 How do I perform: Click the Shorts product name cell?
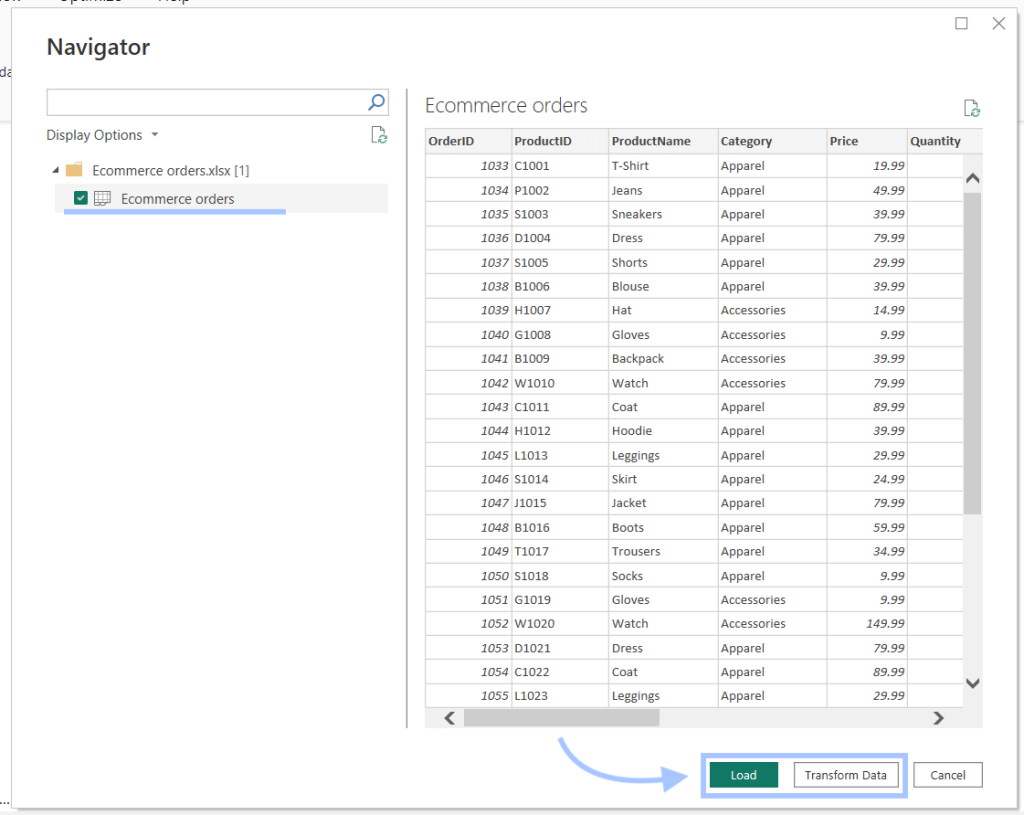(663, 263)
